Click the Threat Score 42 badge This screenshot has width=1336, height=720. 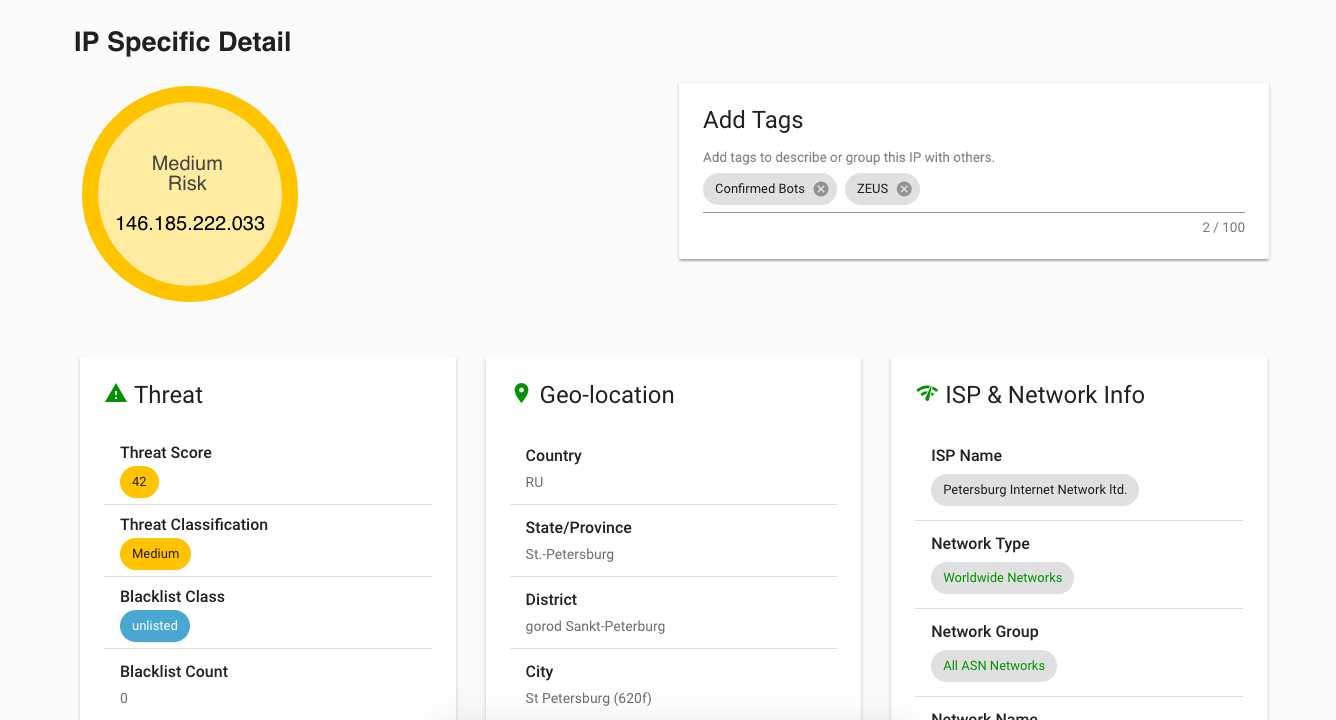click(x=139, y=482)
